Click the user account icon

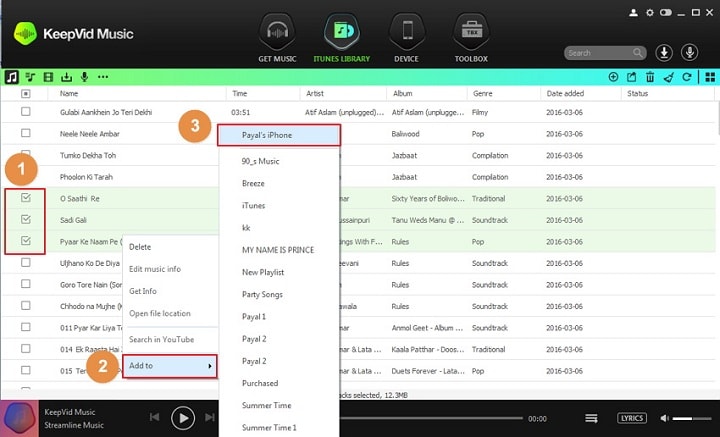633,13
